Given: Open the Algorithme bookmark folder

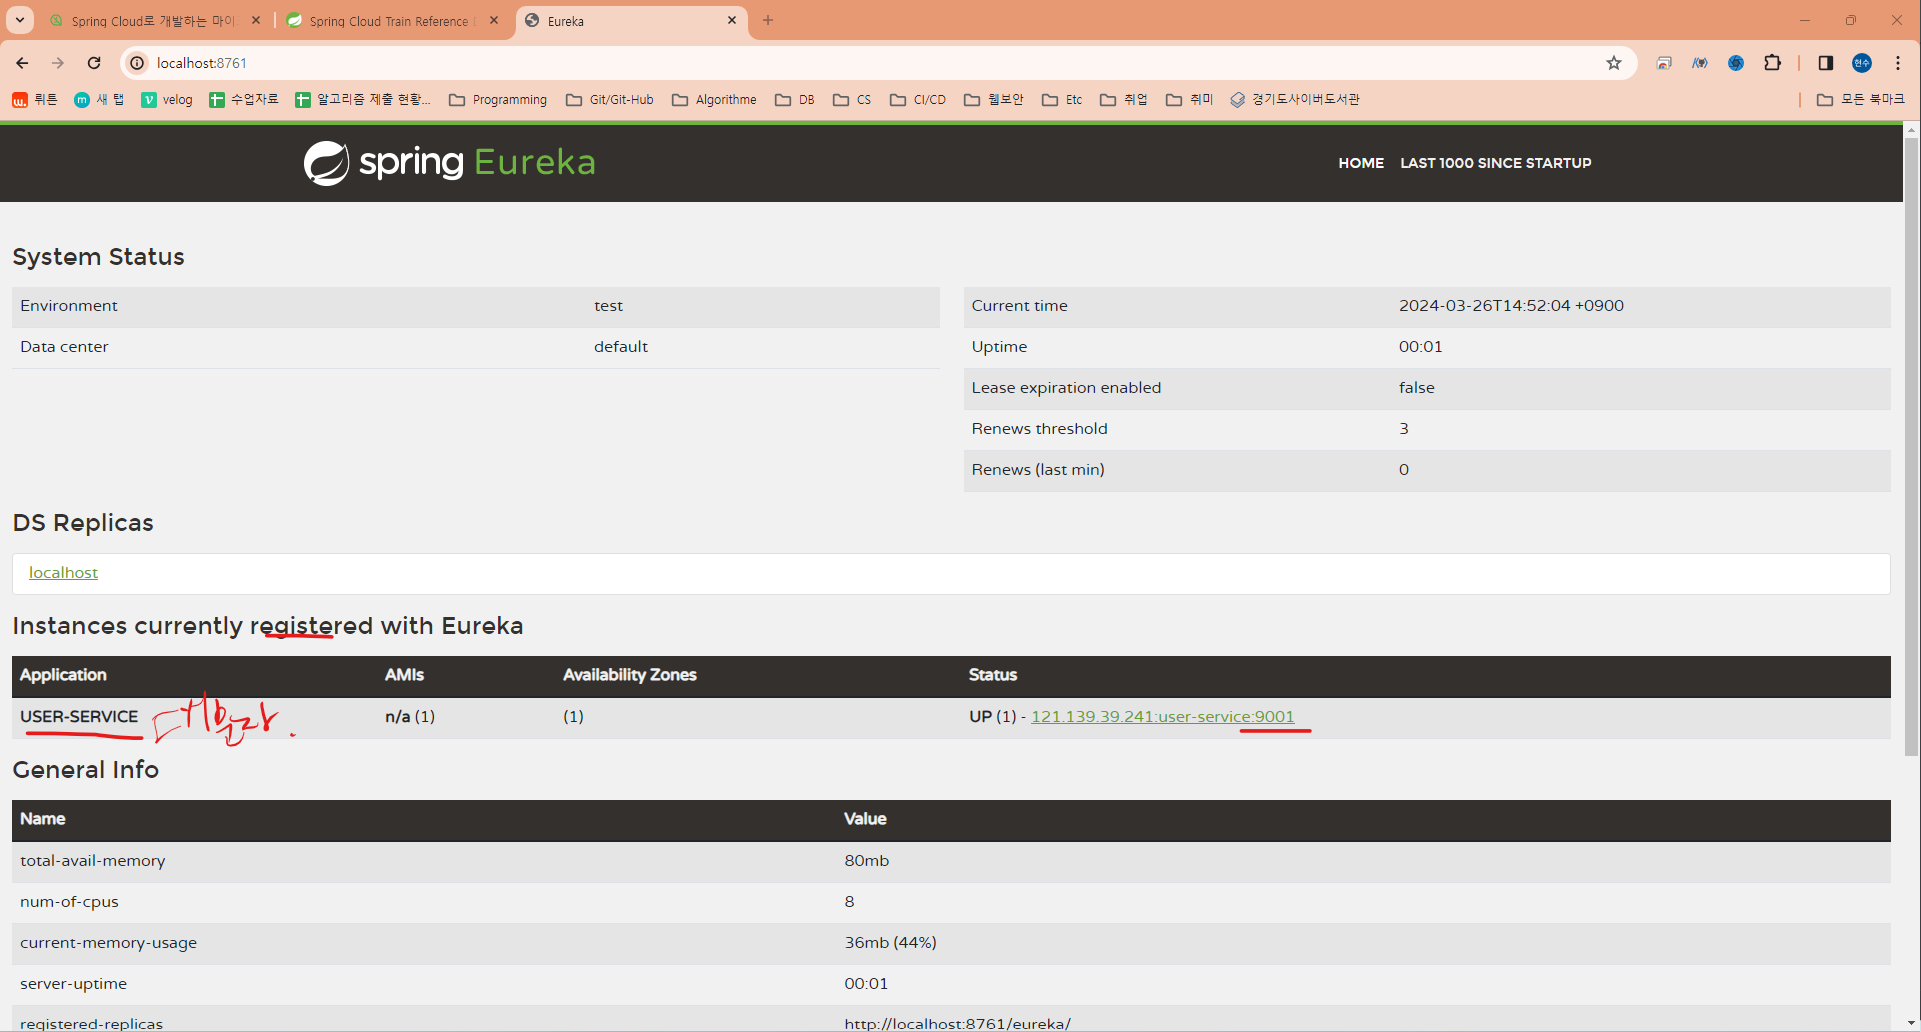Looking at the screenshot, I should [x=714, y=100].
